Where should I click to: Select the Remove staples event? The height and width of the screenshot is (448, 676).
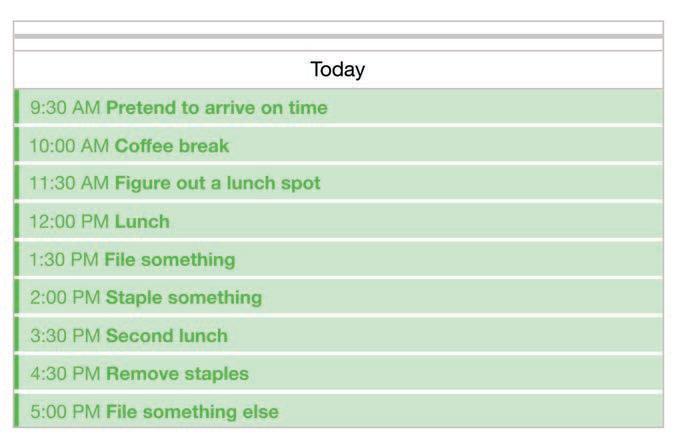tap(177, 374)
